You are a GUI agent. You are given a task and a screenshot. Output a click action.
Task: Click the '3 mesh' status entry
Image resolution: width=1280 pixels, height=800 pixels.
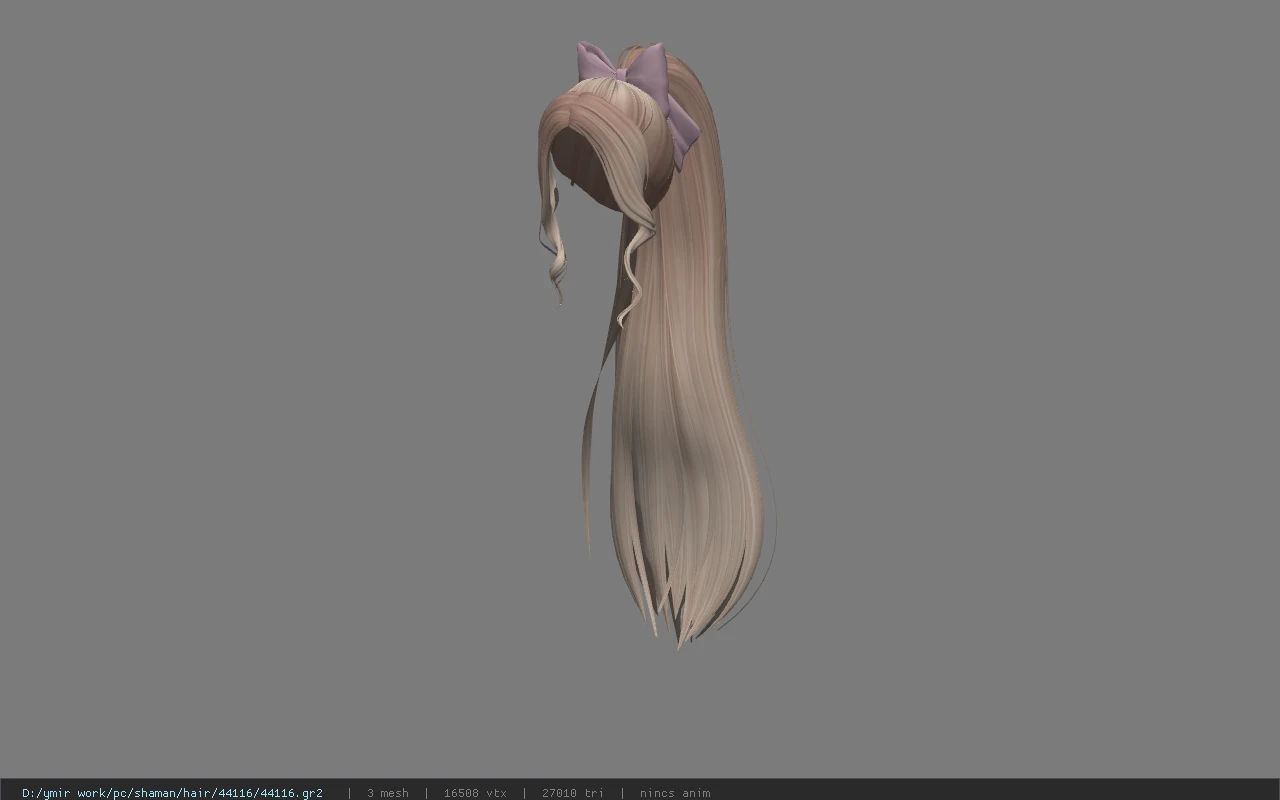pos(387,793)
